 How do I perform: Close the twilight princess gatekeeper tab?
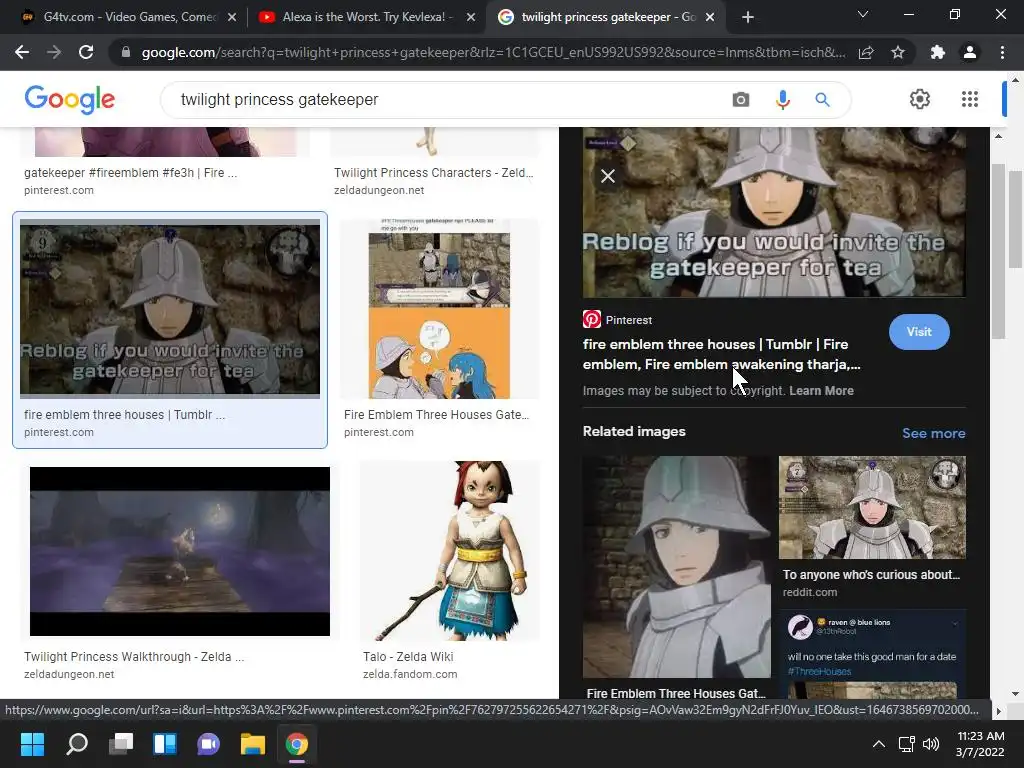coord(711,18)
